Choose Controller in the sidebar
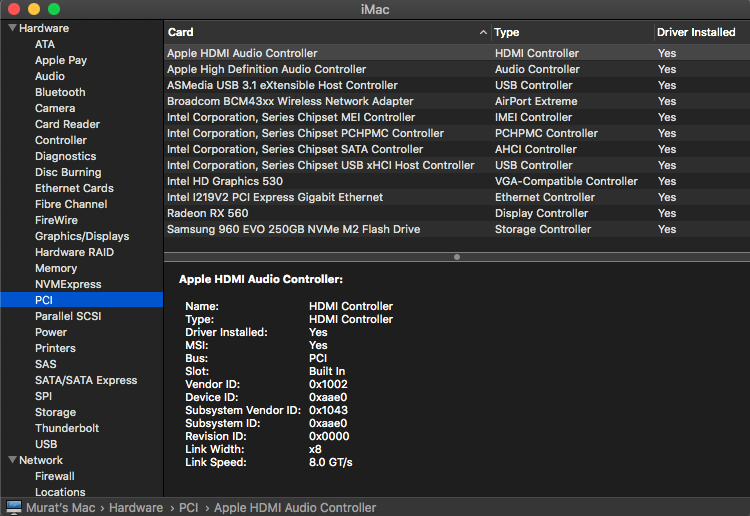This screenshot has width=750, height=516. (x=61, y=140)
